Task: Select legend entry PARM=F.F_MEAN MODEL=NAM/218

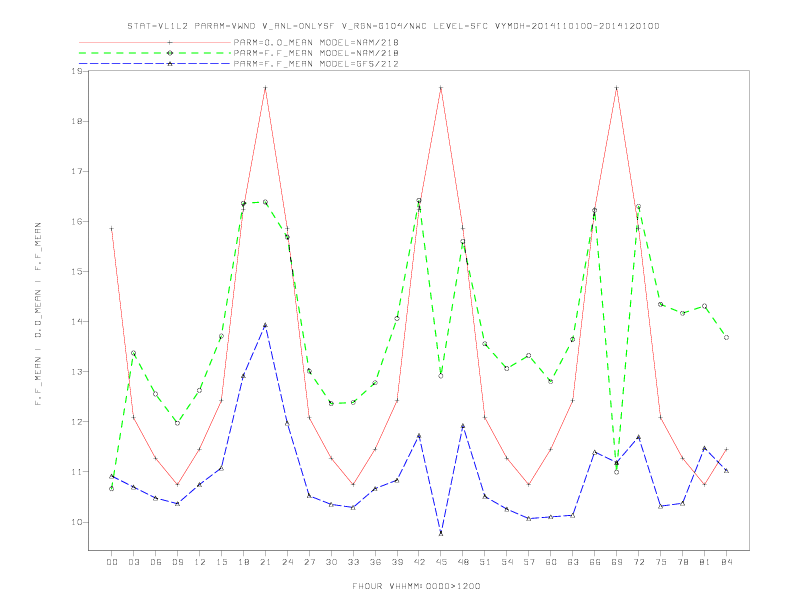Action: (316, 53)
